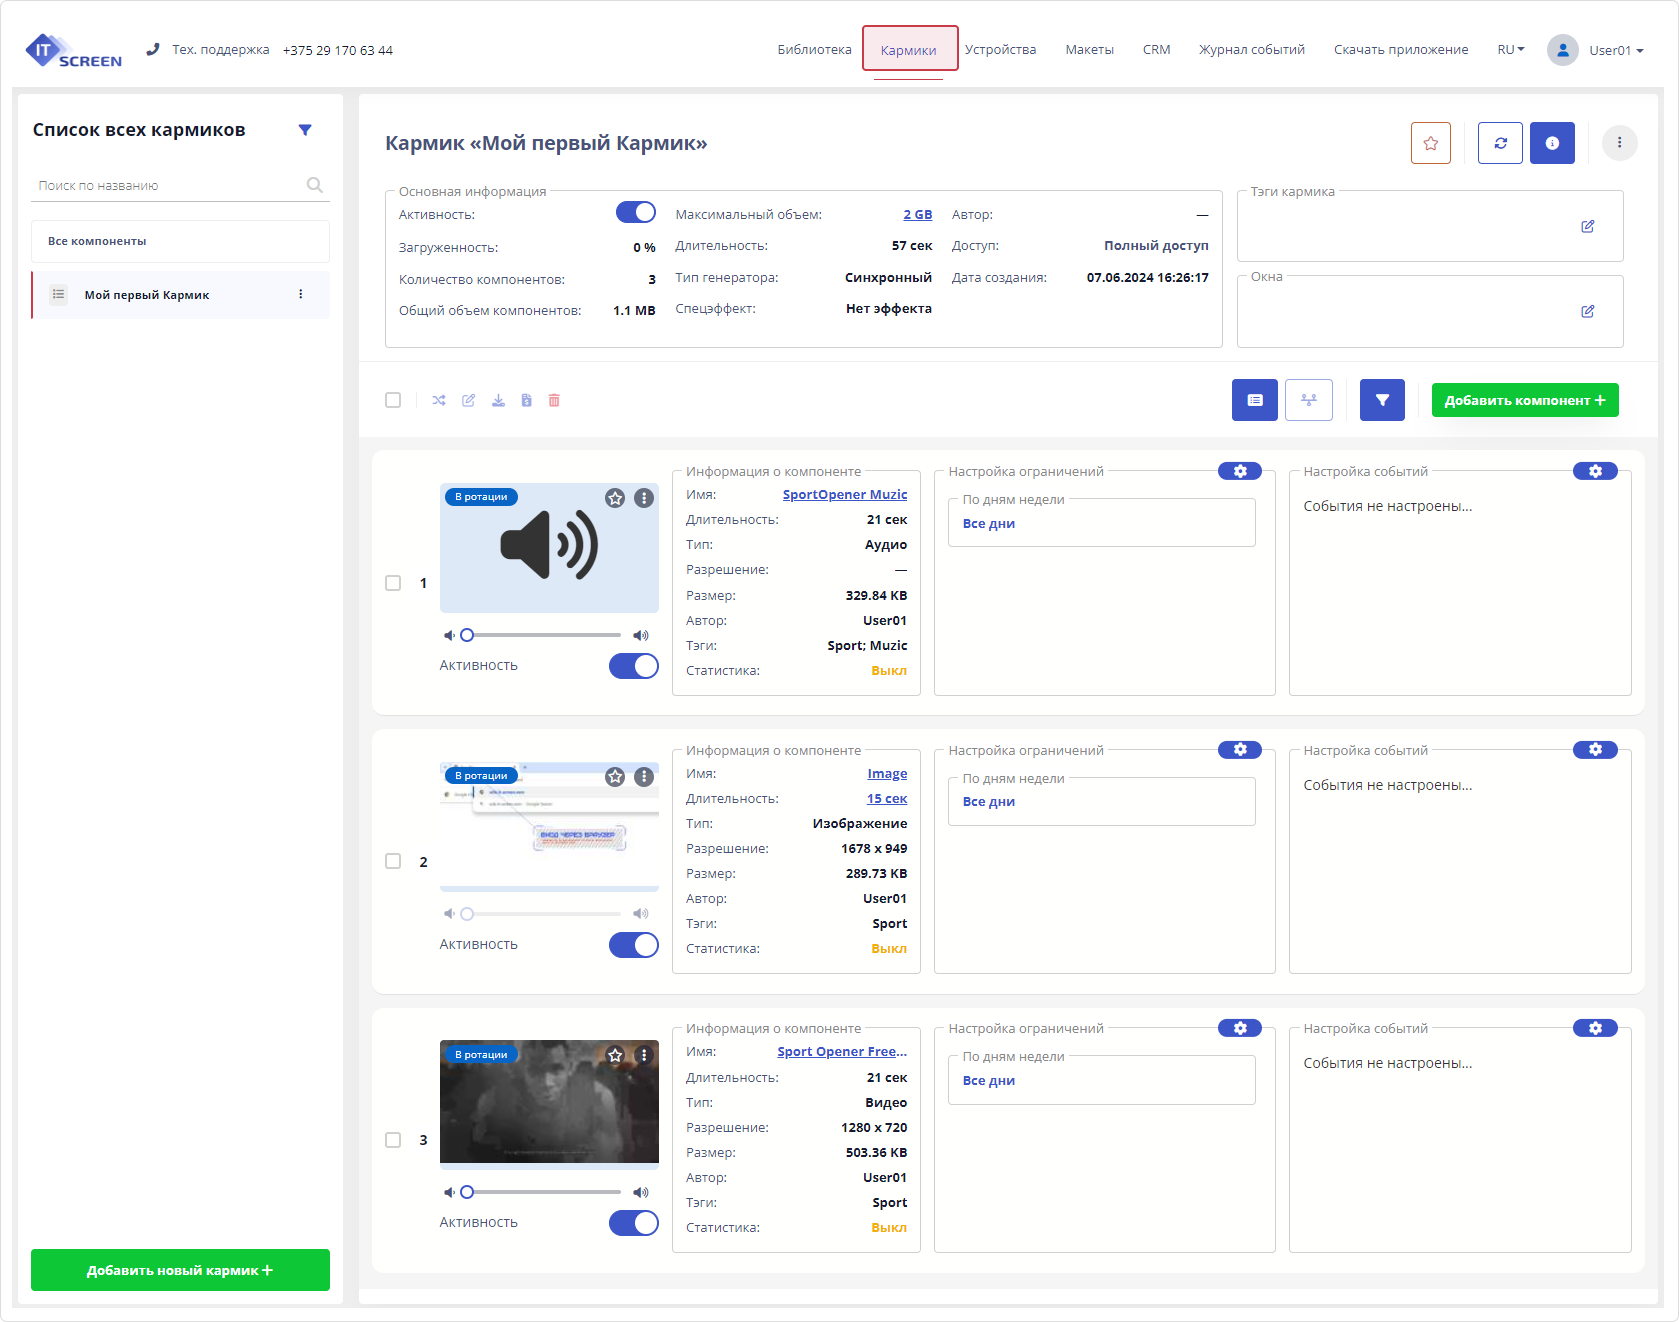Open the karmik list filter funnel
This screenshot has width=1679, height=1322.
tap(305, 130)
